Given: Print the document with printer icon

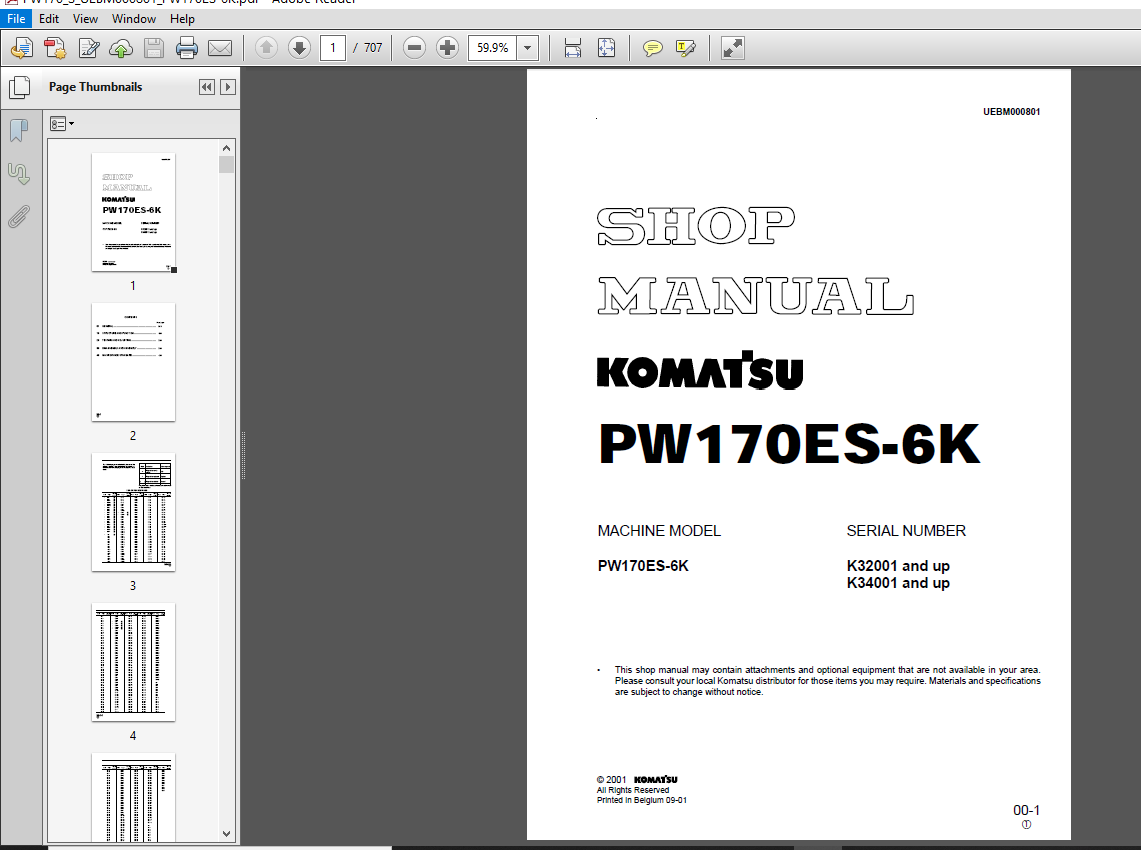Looking at the screenshot, I should [x=187, y=48].
